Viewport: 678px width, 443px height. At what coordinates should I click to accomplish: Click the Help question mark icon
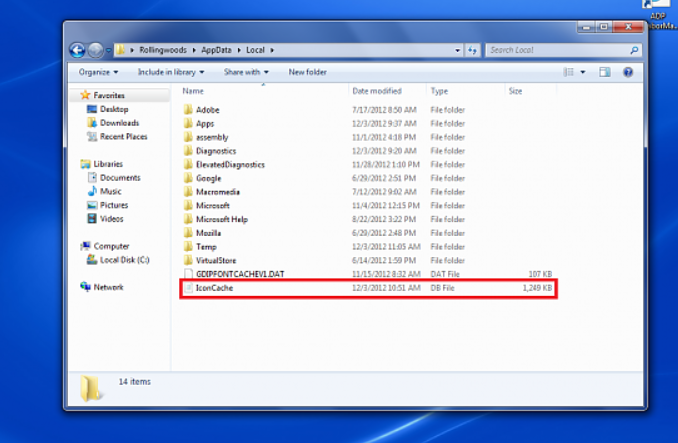tap(628, 72)
